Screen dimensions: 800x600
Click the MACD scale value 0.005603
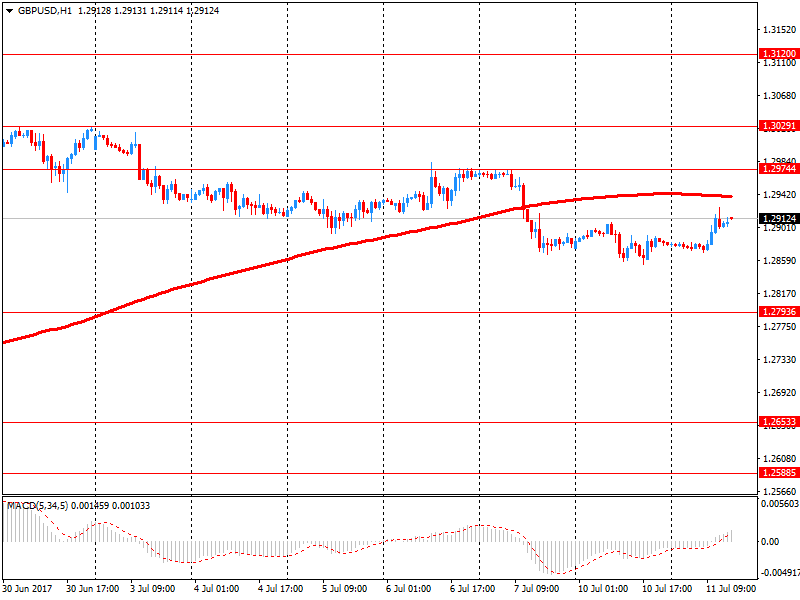[x=780, y=504]
